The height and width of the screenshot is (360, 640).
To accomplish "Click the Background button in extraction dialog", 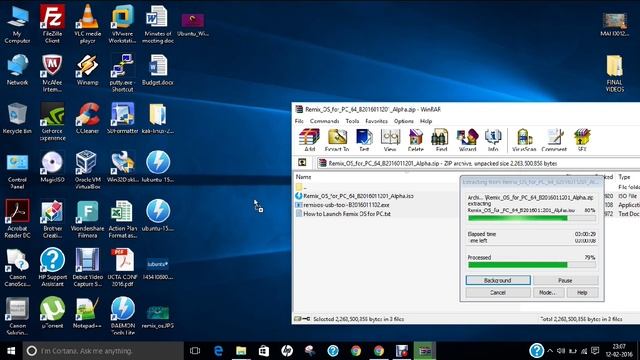I will [498, 280].
